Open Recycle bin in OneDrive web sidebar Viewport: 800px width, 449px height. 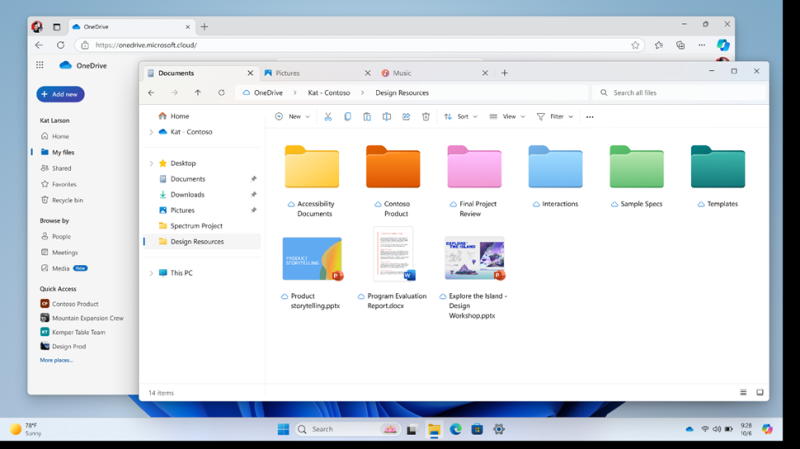pyautogui.click(x=61, y=200)
